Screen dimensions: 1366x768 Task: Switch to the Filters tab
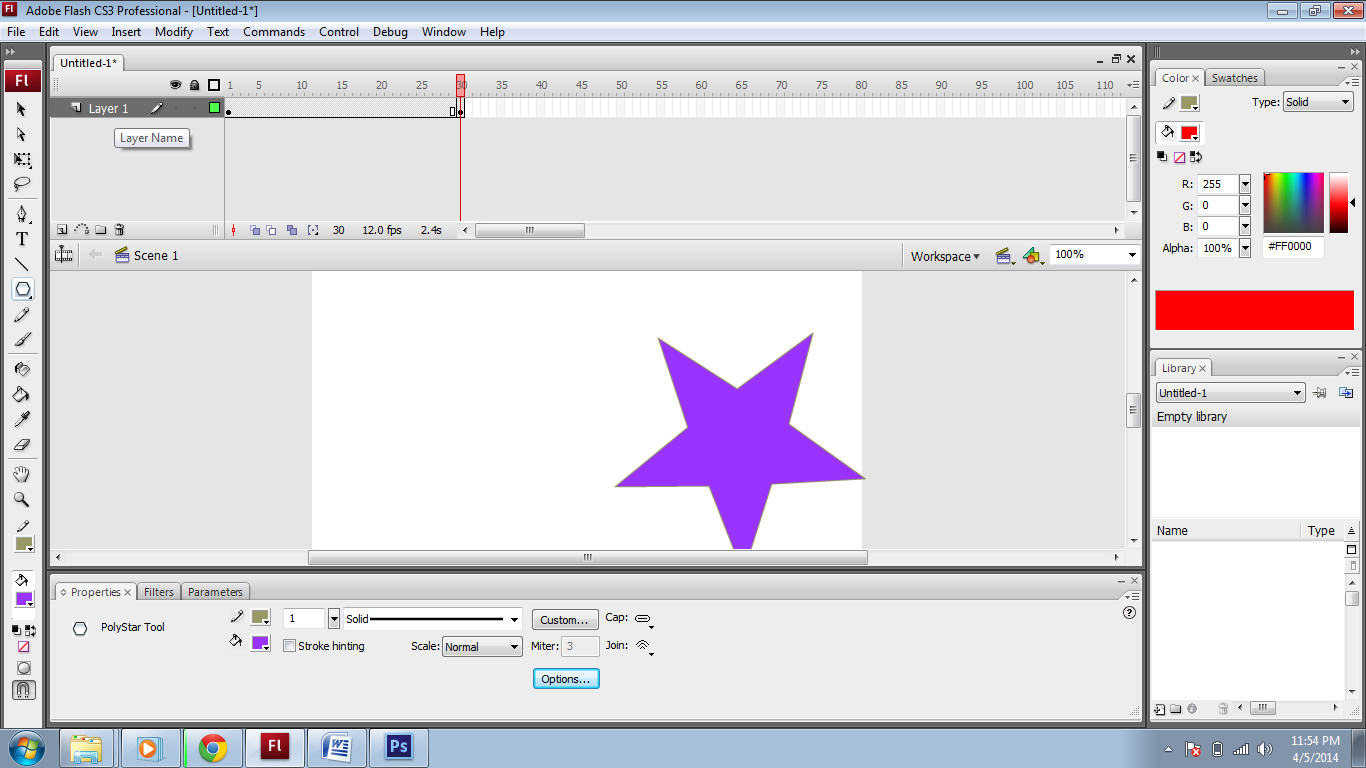point(158,591)
